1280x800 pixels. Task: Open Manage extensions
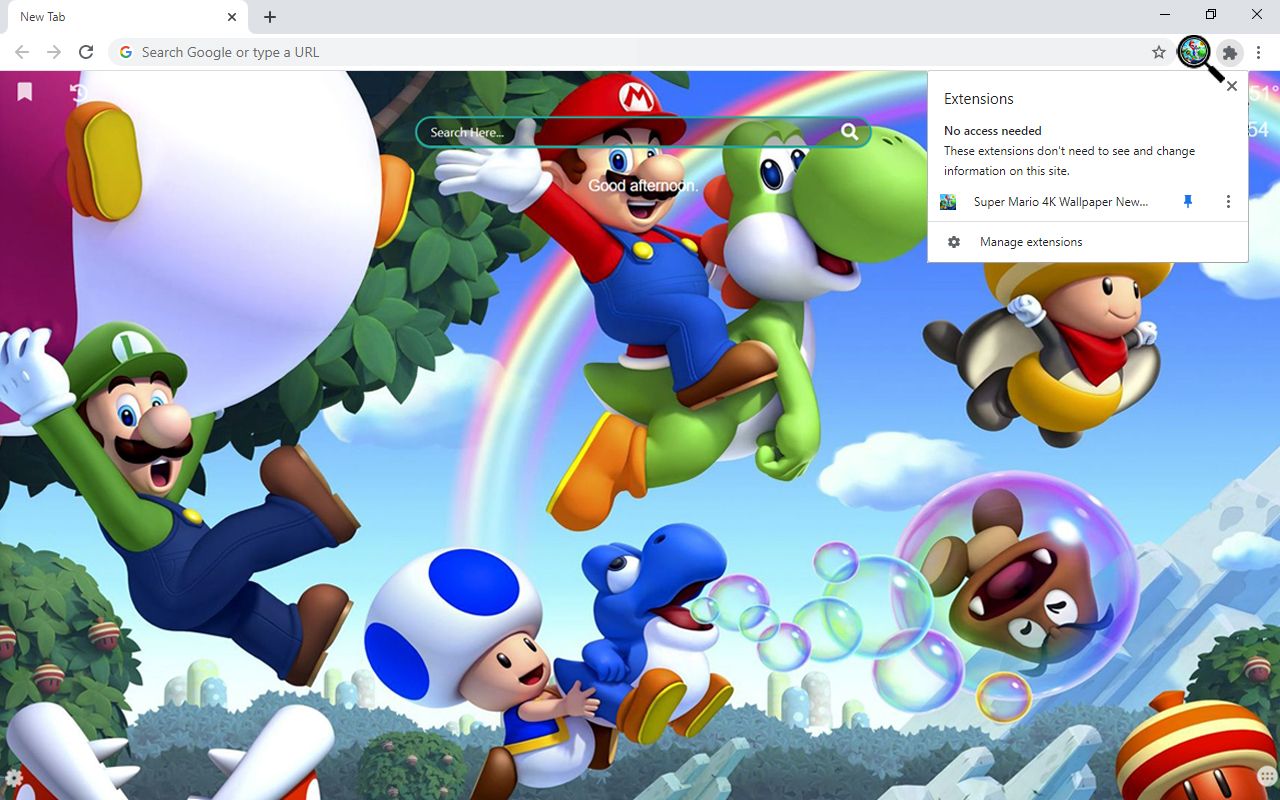pos(1030,241)
